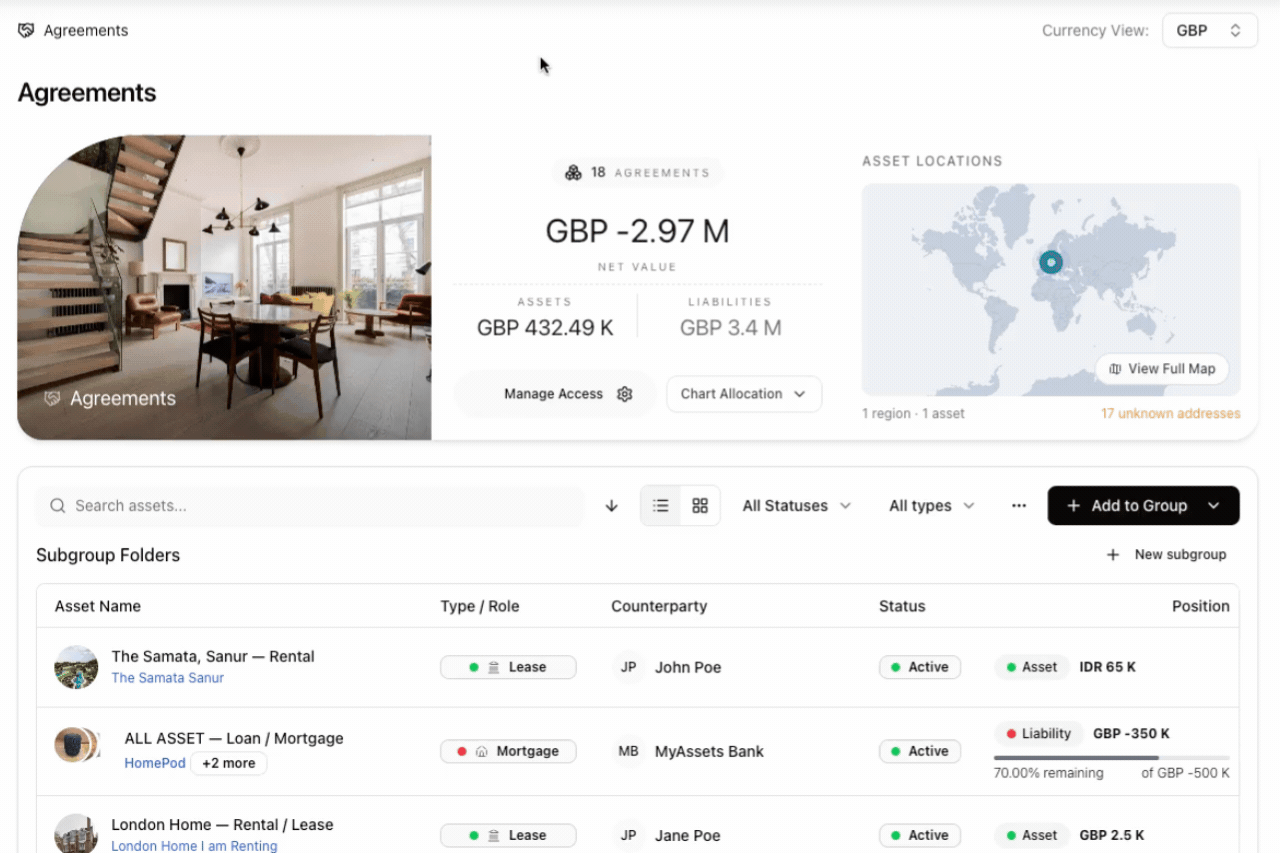Open the Currency View GBP dropdown
Image resolution: width=1280 pixels, height=853 pixels.
1210,30
